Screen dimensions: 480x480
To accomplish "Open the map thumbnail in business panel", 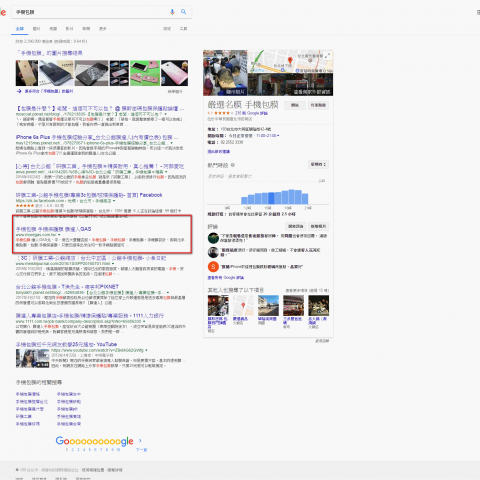I will [290, 62].
